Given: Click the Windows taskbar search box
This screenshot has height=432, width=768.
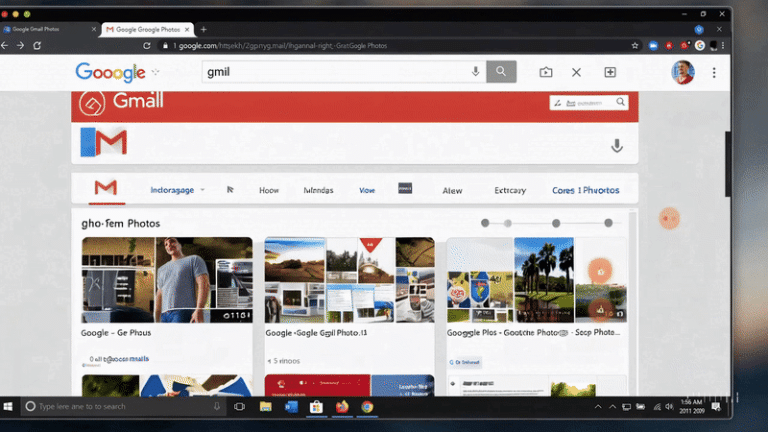Looking at the screenshot, I should [122, 407].
